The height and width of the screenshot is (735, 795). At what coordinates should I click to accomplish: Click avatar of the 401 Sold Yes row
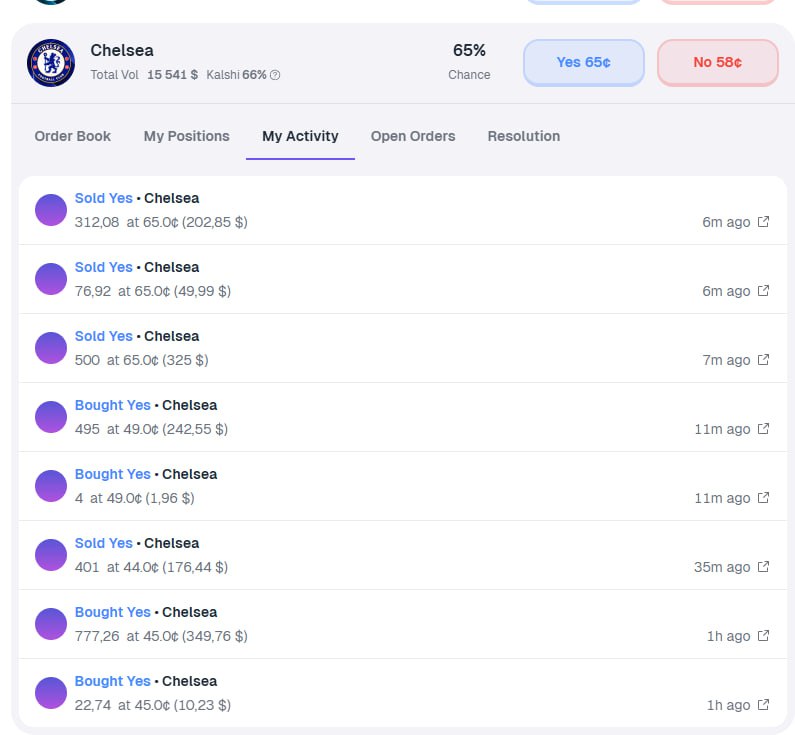pos(51,555)
